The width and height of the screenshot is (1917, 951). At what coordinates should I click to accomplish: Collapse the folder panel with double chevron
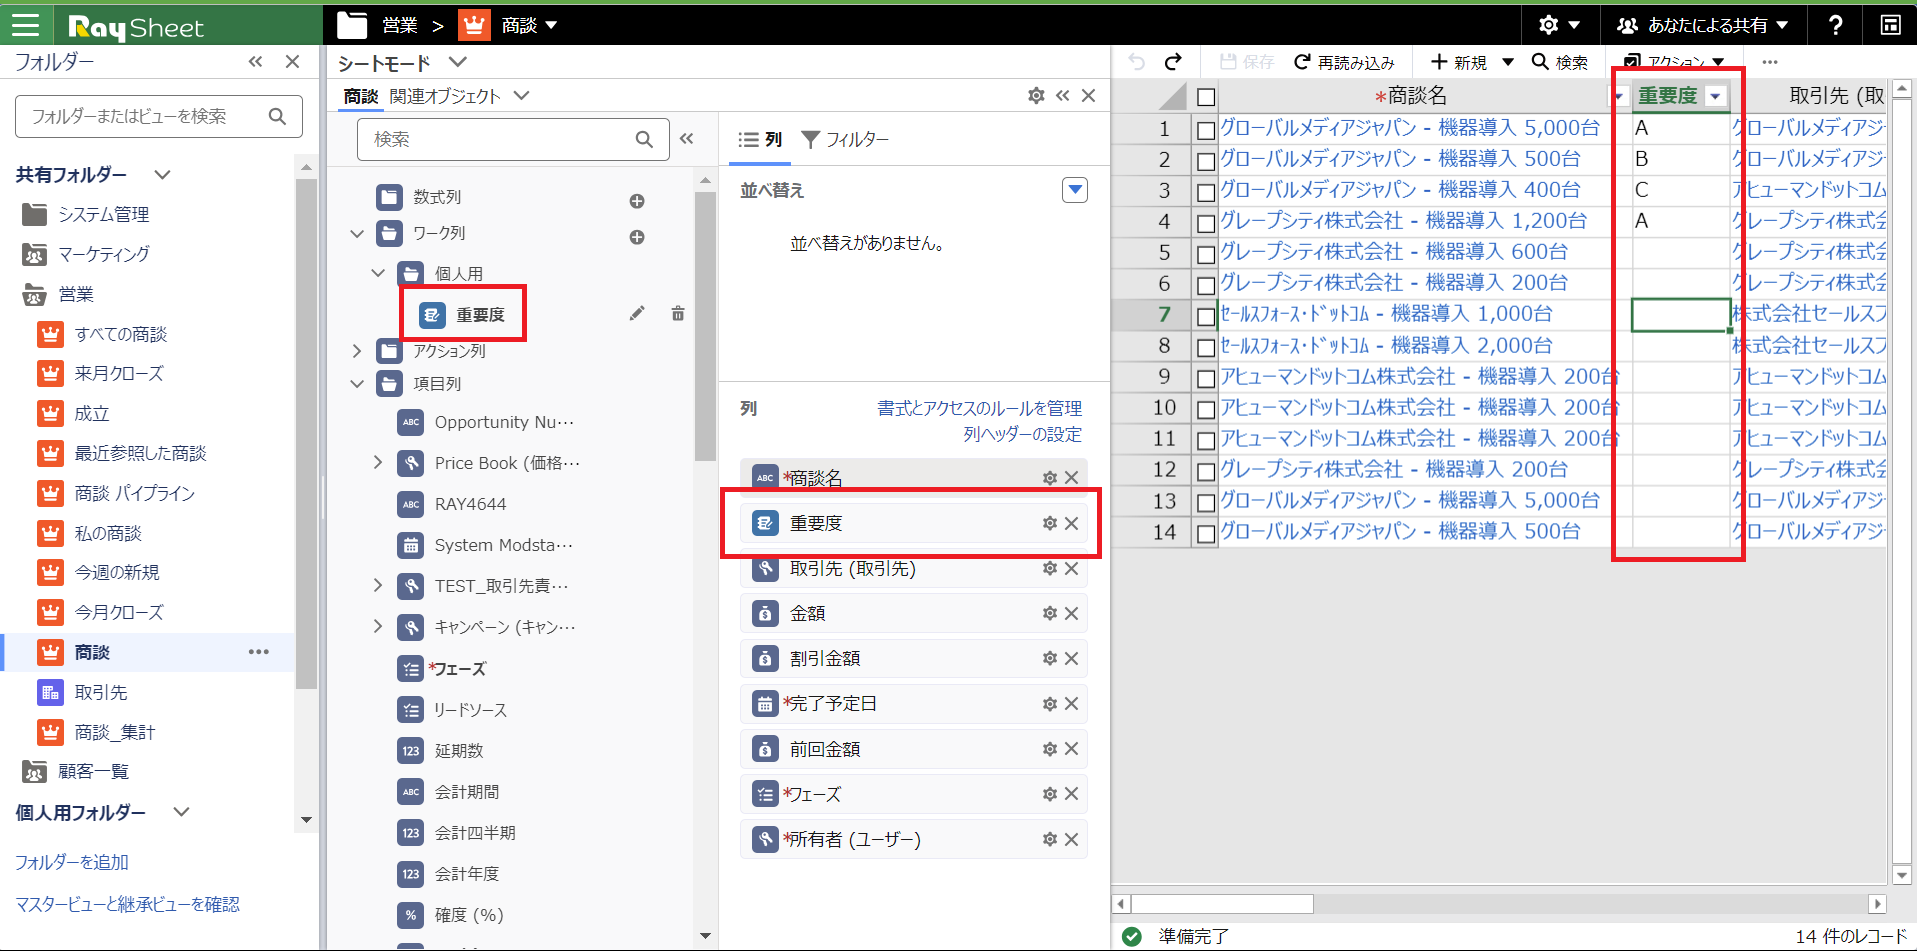256,62
